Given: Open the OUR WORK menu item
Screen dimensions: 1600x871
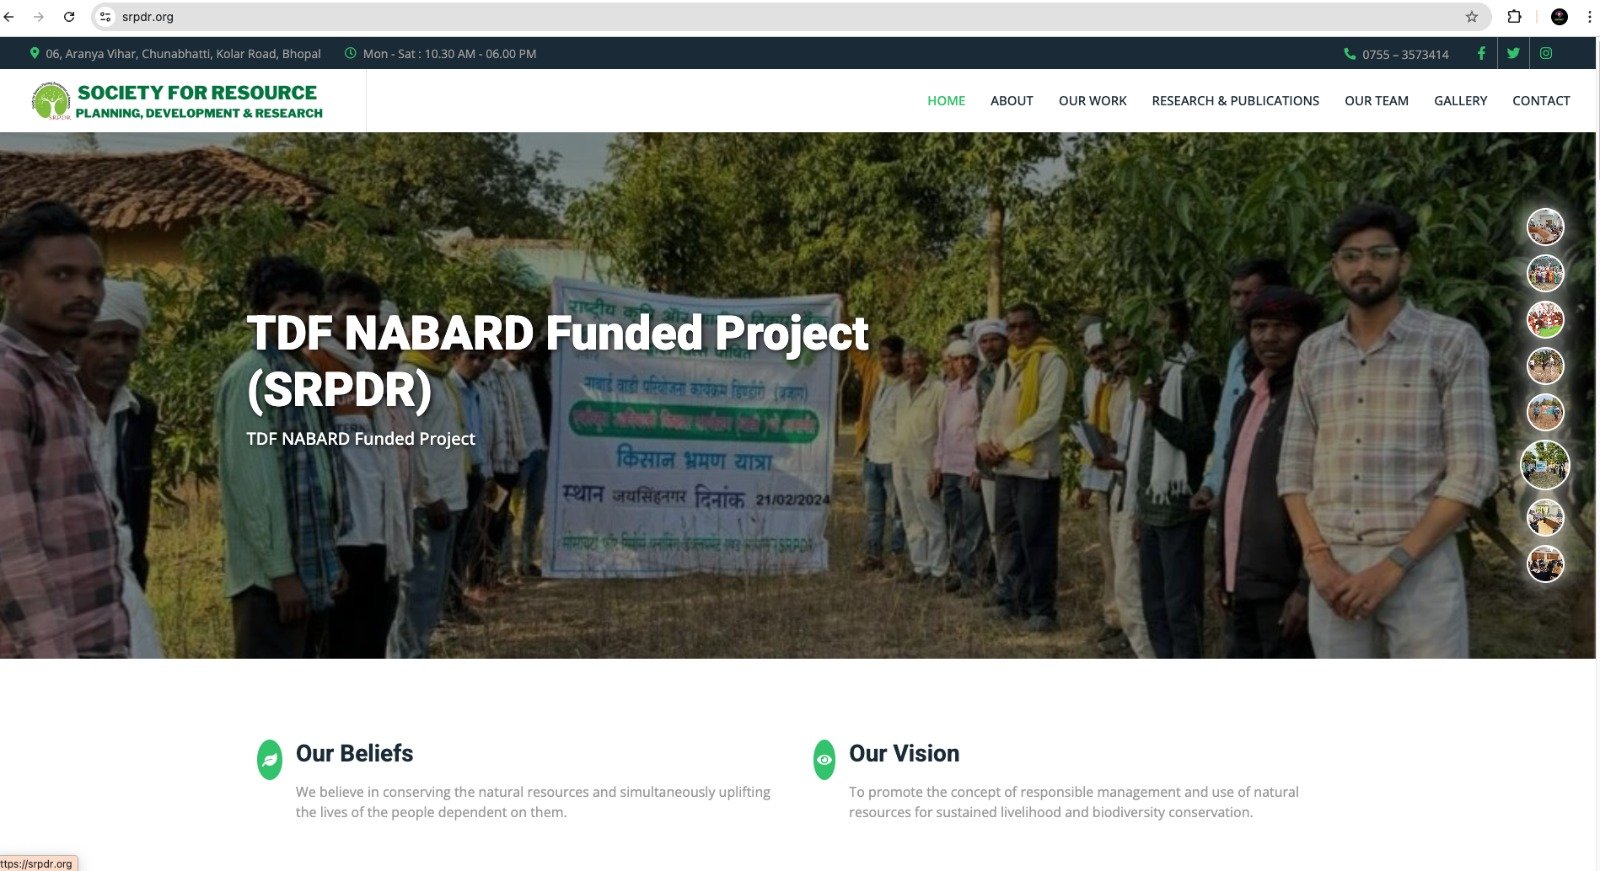Looking at the screenshot, I should click(x=1092, y=101).
